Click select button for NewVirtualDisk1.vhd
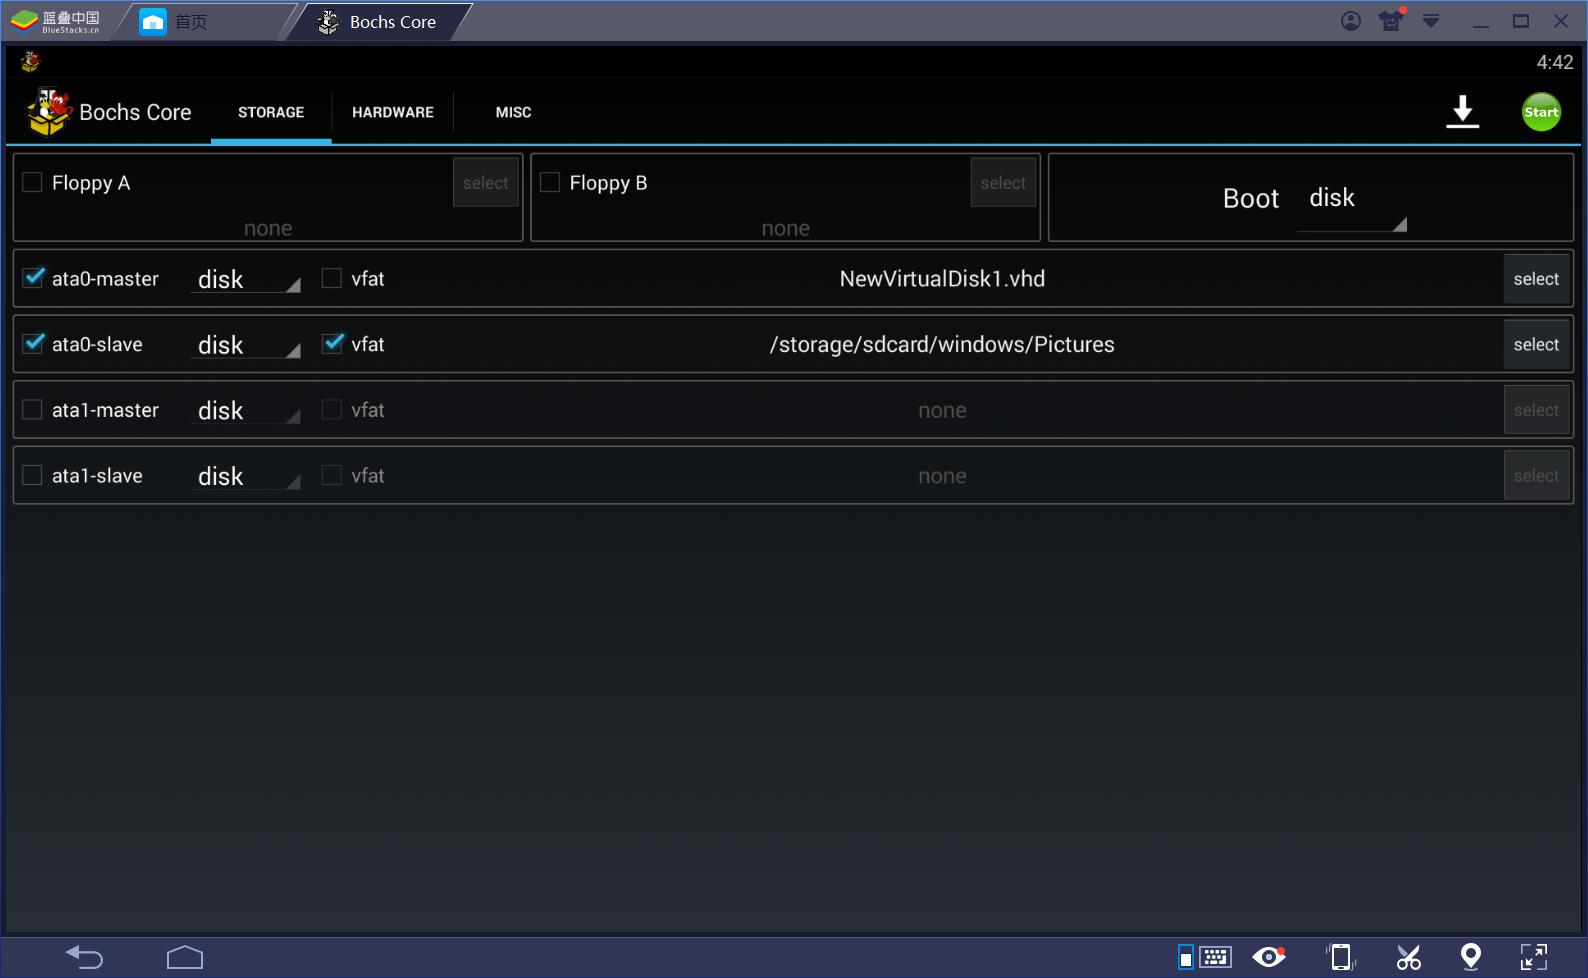Viewport: 1588px width, 978px height. pyautogui.click(x=1535, y=279)
